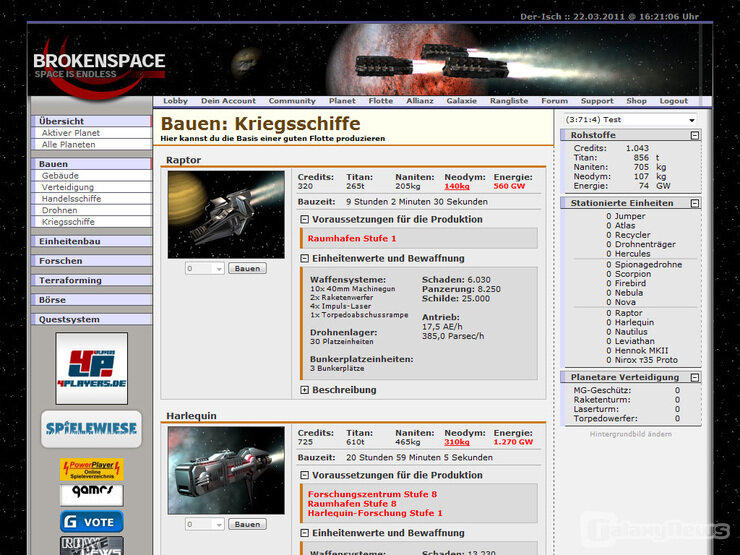Click Forschungszentrum Stufe 8 requirement
This screenshot has height=555, width=740.
tap(372, 494)
